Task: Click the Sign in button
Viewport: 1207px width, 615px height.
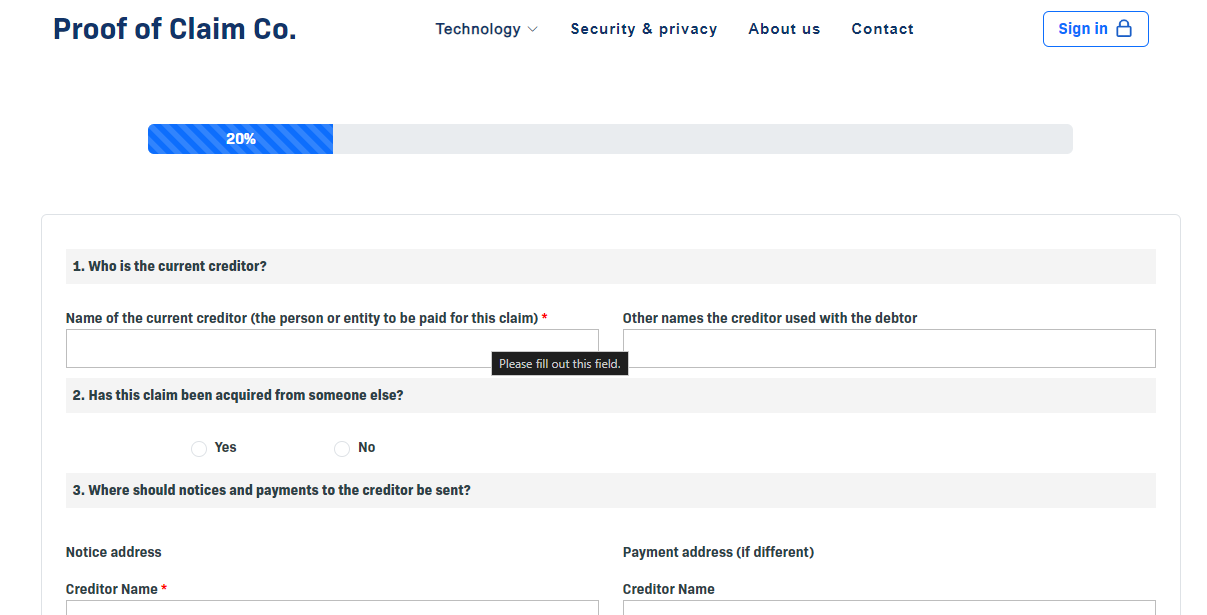Action: (1095, 29)
